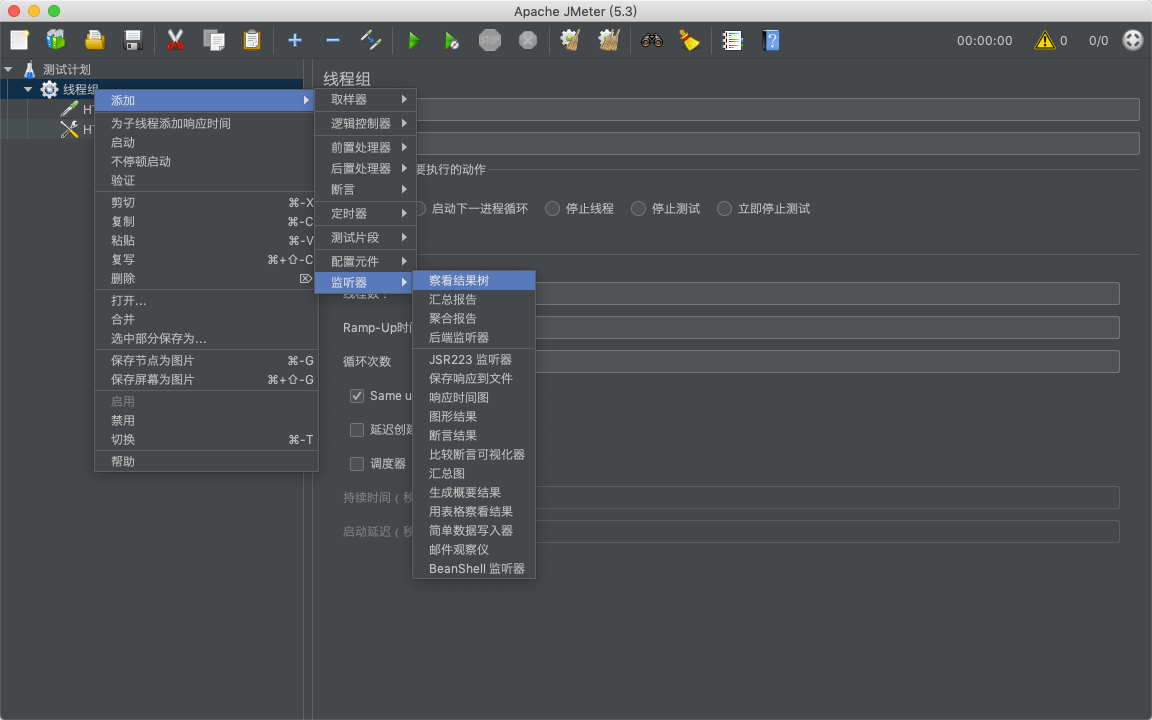1152x720 pixels.
Task: Open Search with binoculars icon
Action: tap(652, 40)
